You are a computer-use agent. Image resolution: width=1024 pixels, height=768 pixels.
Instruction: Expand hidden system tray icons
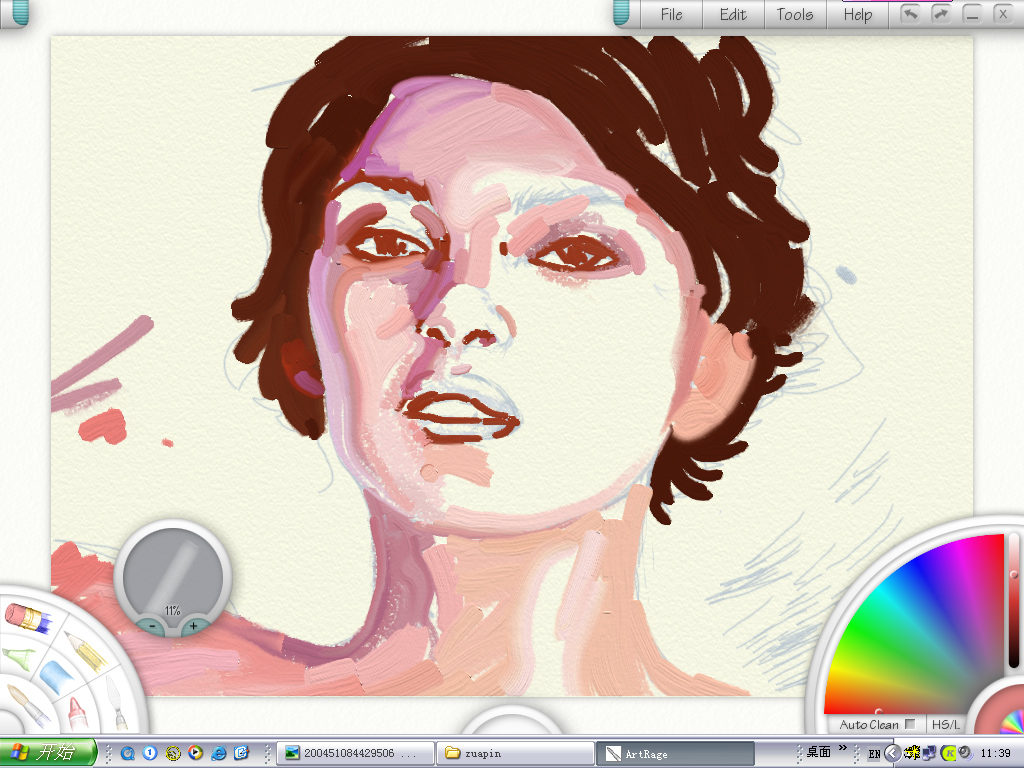click(x=891, y=753)
